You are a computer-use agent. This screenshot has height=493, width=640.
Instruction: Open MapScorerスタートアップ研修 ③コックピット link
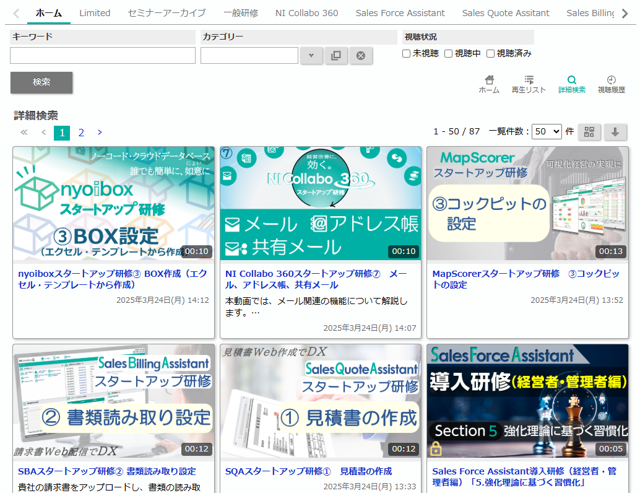click(x=526, y=279)
